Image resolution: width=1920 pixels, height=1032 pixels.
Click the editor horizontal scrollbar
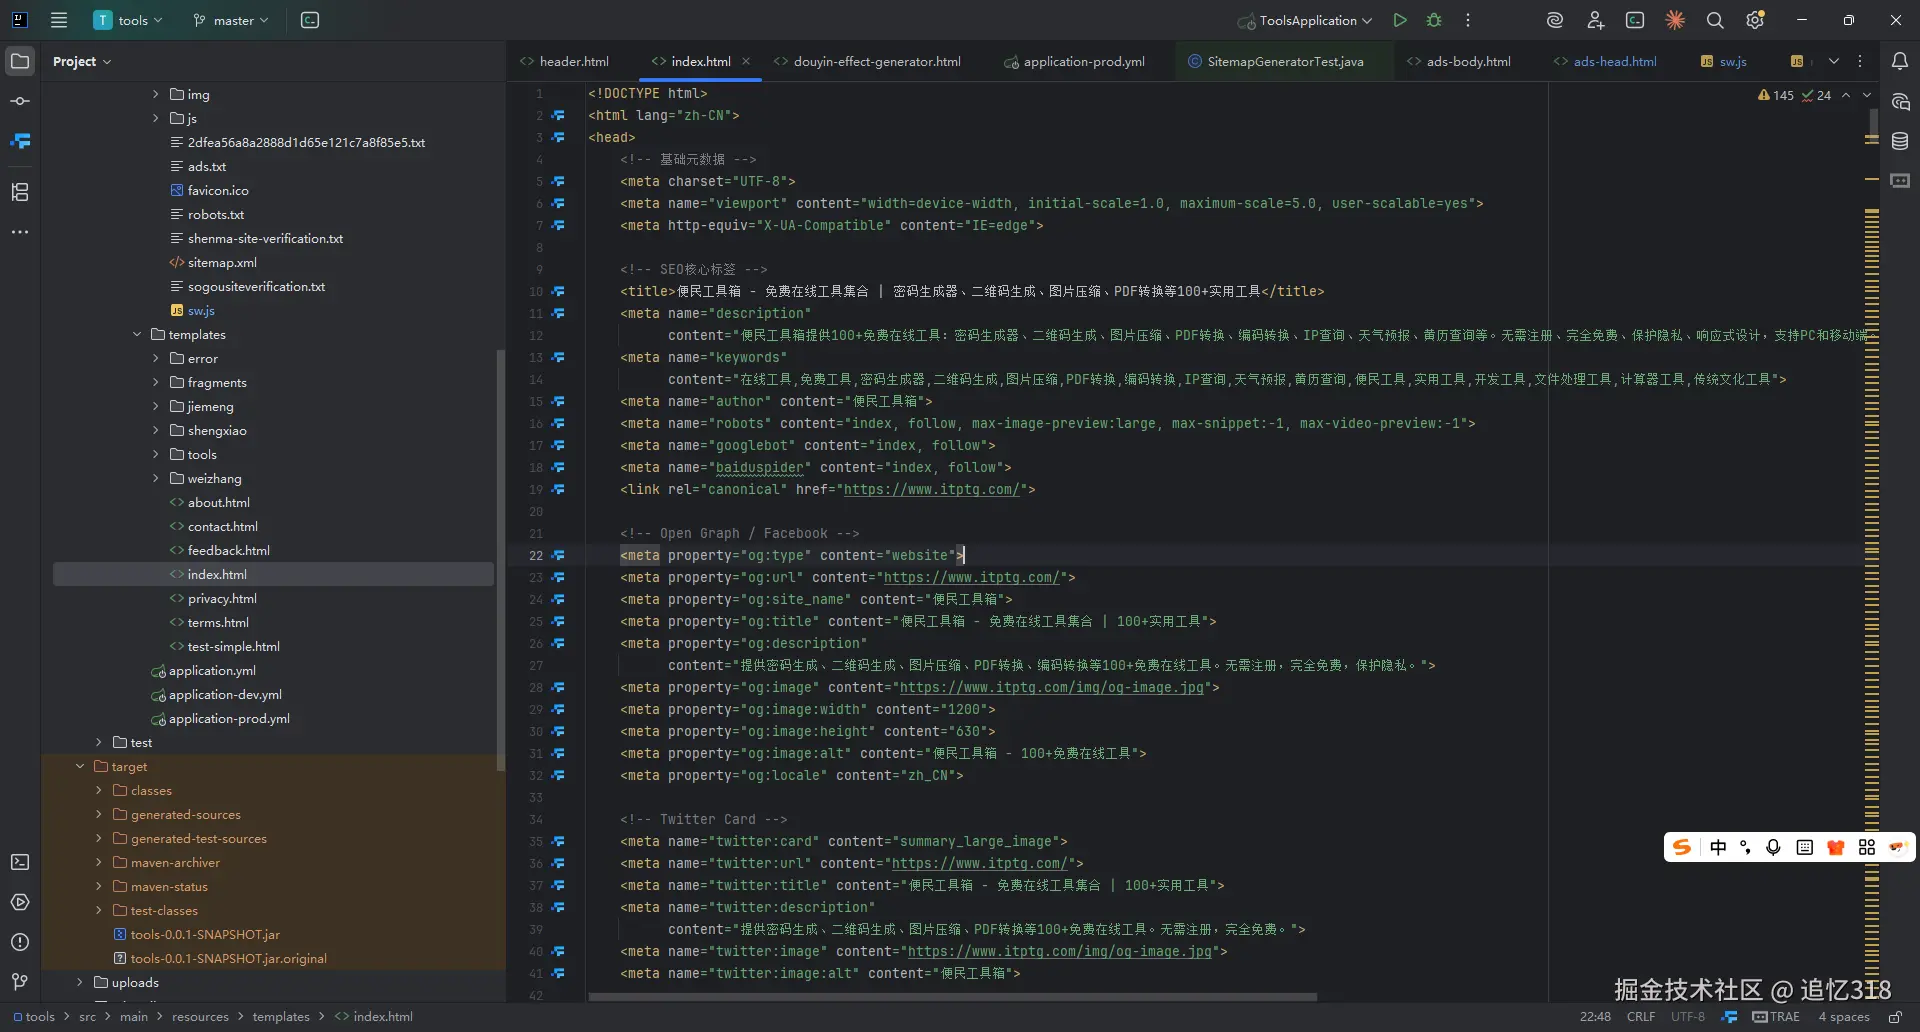tap(952, 997)
